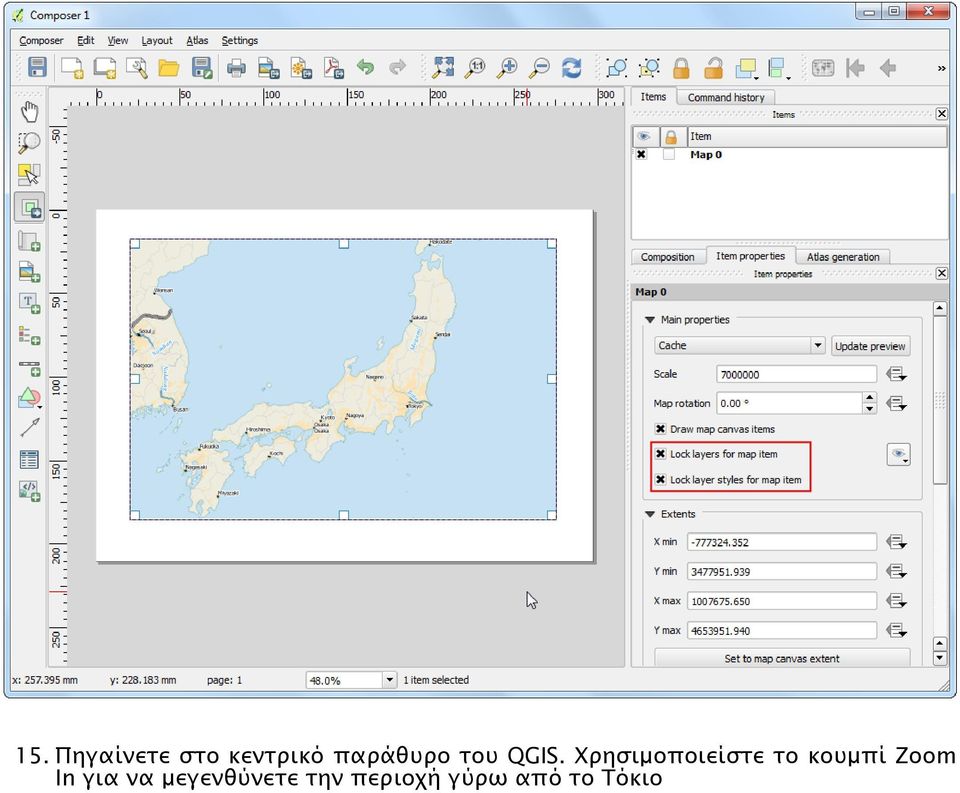Select the Add new label tool
960x793 pixels.
point(29,303)
